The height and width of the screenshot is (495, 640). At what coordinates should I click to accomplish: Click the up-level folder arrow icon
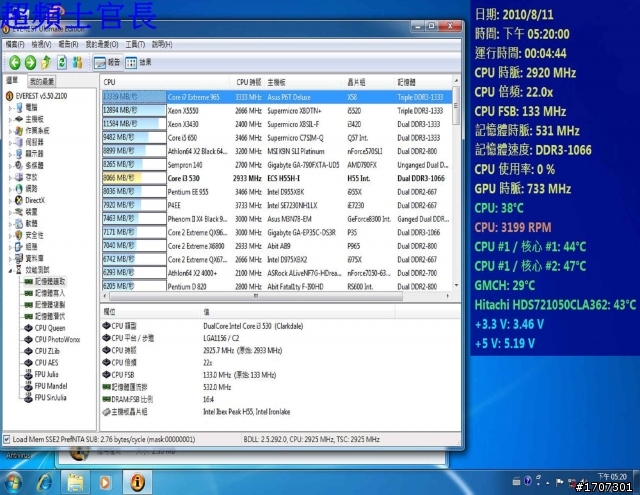coord(46,62)
